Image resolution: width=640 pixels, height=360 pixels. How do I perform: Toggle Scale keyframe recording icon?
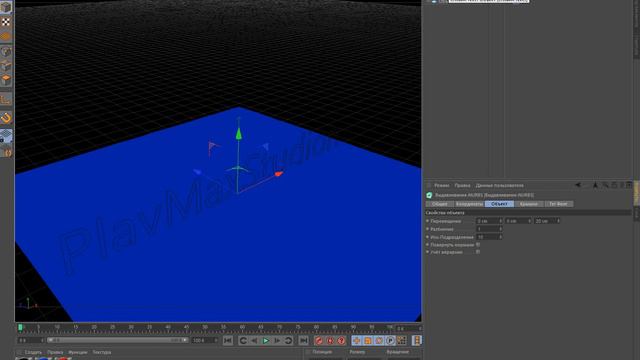coord(368,340)
